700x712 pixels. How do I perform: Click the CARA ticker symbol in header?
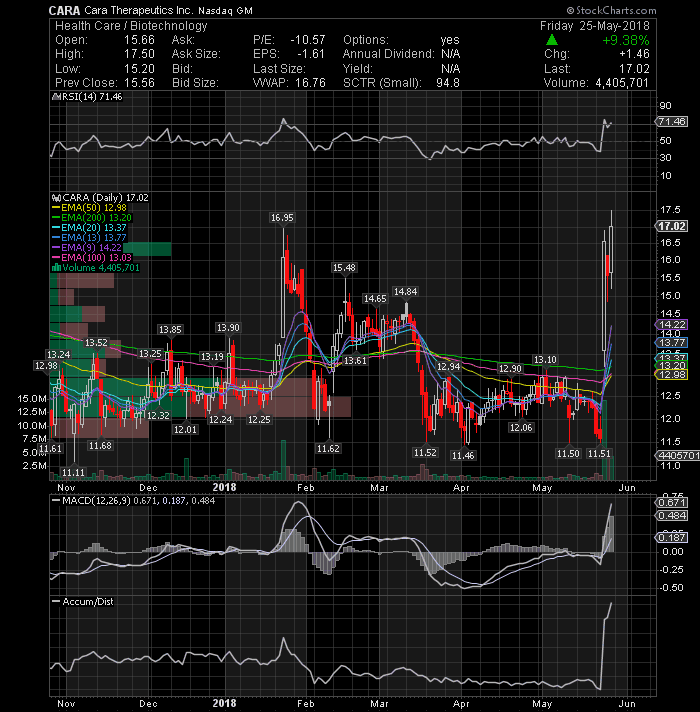(64, 10)
